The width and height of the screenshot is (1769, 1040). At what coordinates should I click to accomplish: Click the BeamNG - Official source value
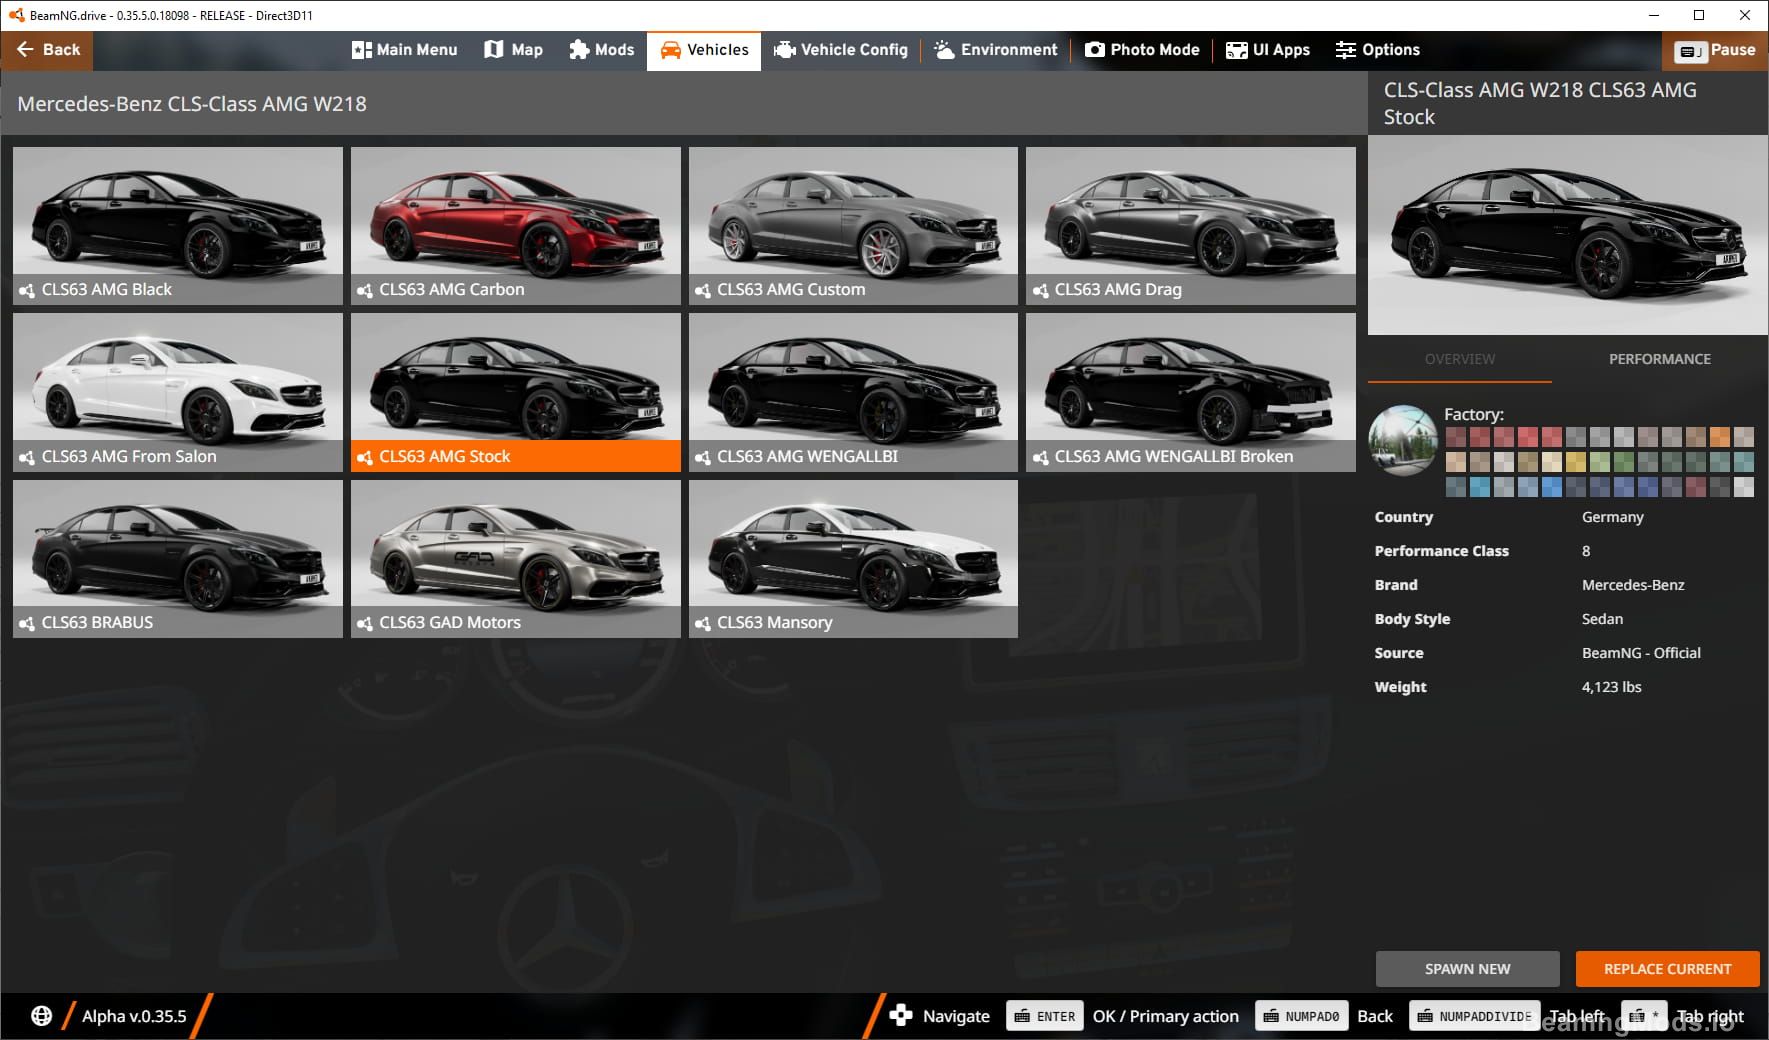(1641, 653)
